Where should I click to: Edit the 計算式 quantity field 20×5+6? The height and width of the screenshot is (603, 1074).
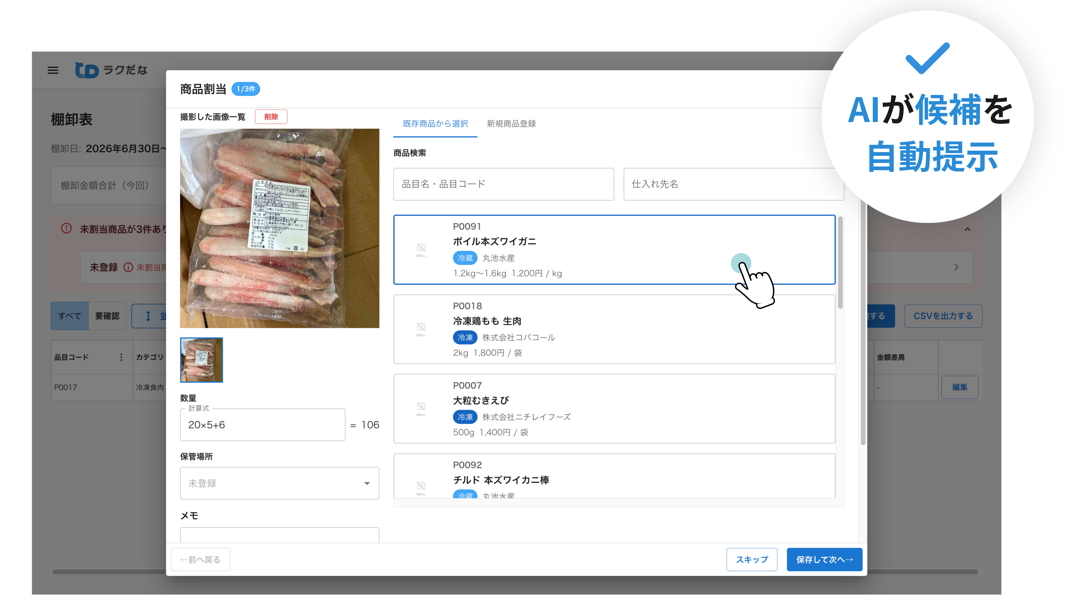click(x=262, y=425)
